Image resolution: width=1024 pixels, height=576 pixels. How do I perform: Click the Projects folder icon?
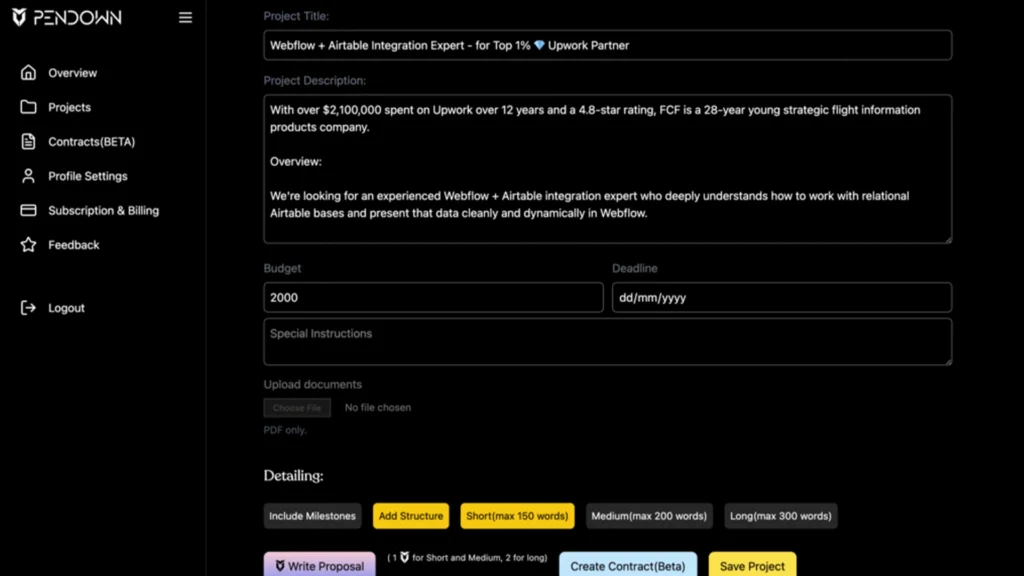click(28, 107)
